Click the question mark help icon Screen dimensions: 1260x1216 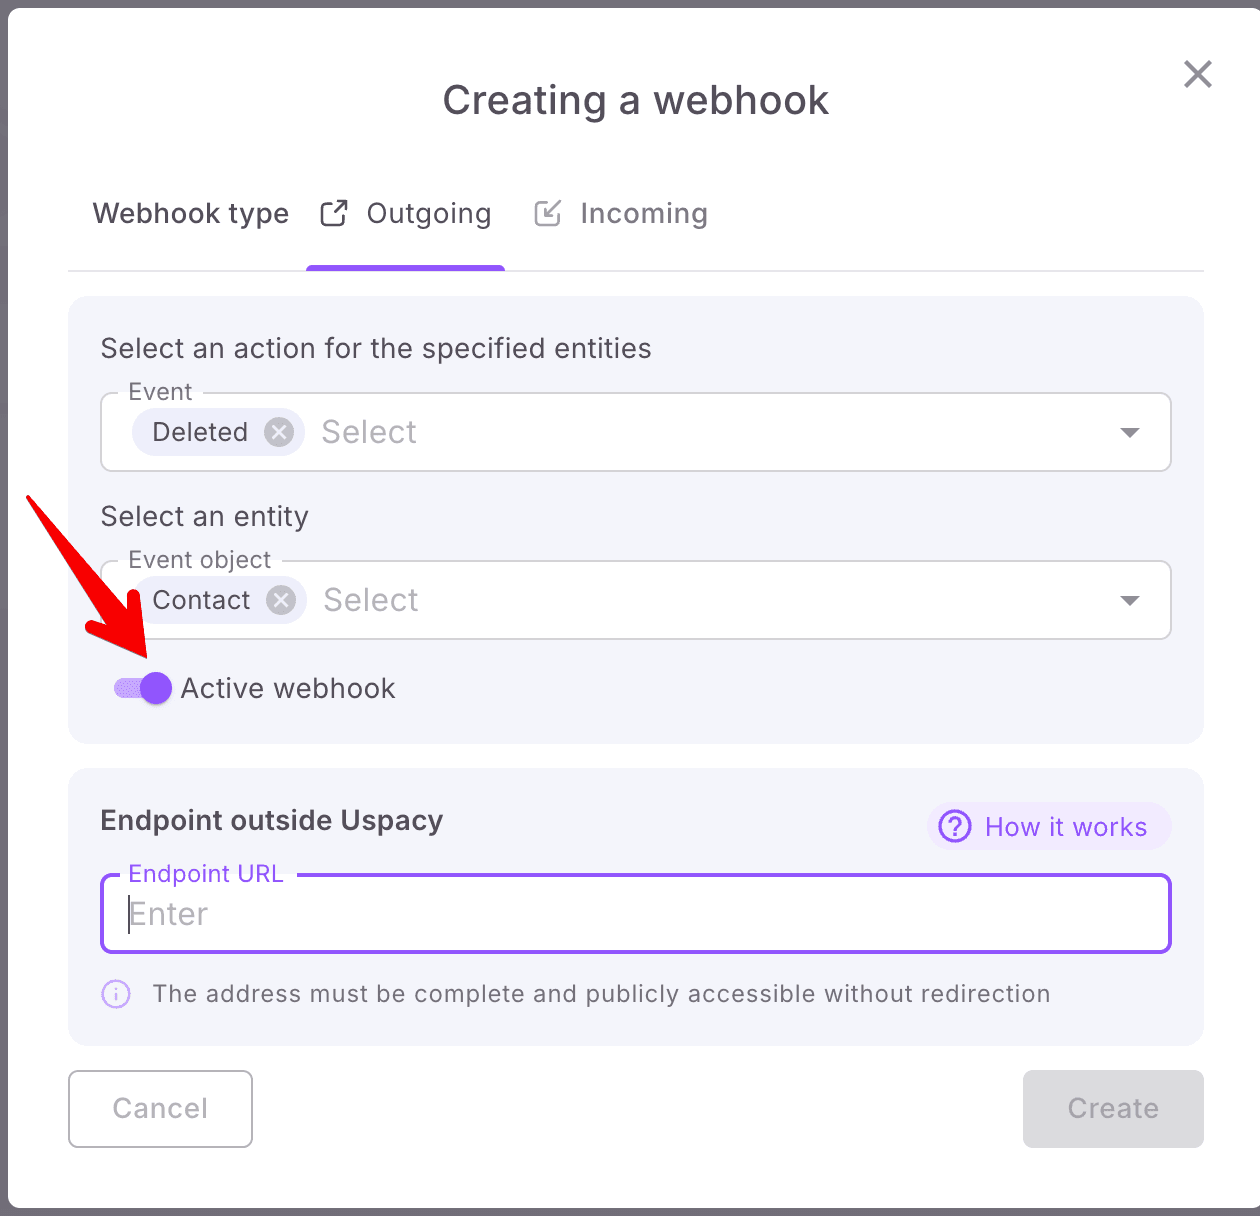click(x=955, y=827)
